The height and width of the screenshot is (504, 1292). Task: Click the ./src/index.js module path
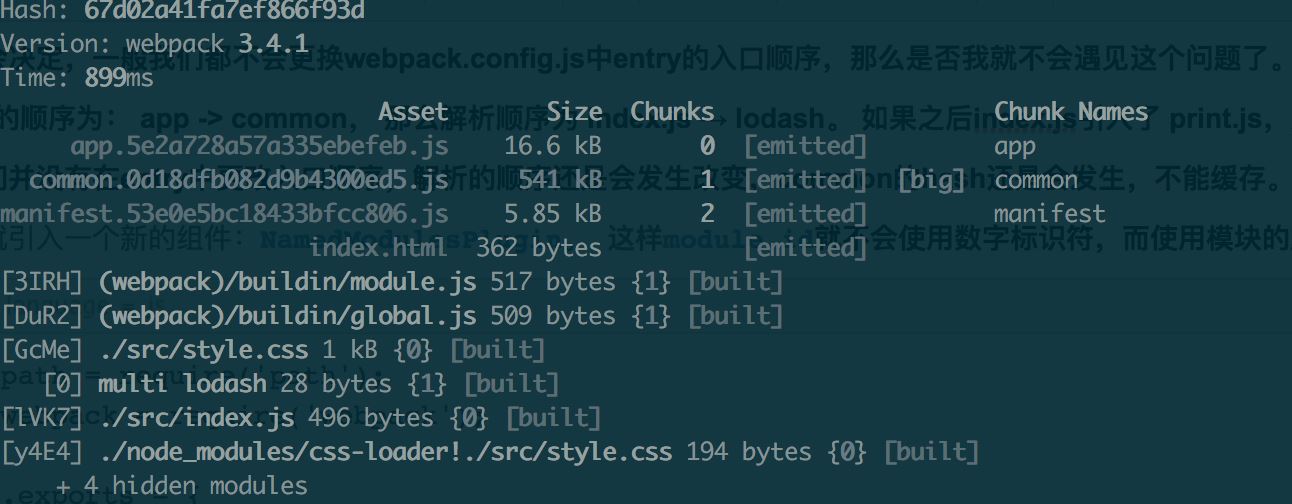point(196,417)
